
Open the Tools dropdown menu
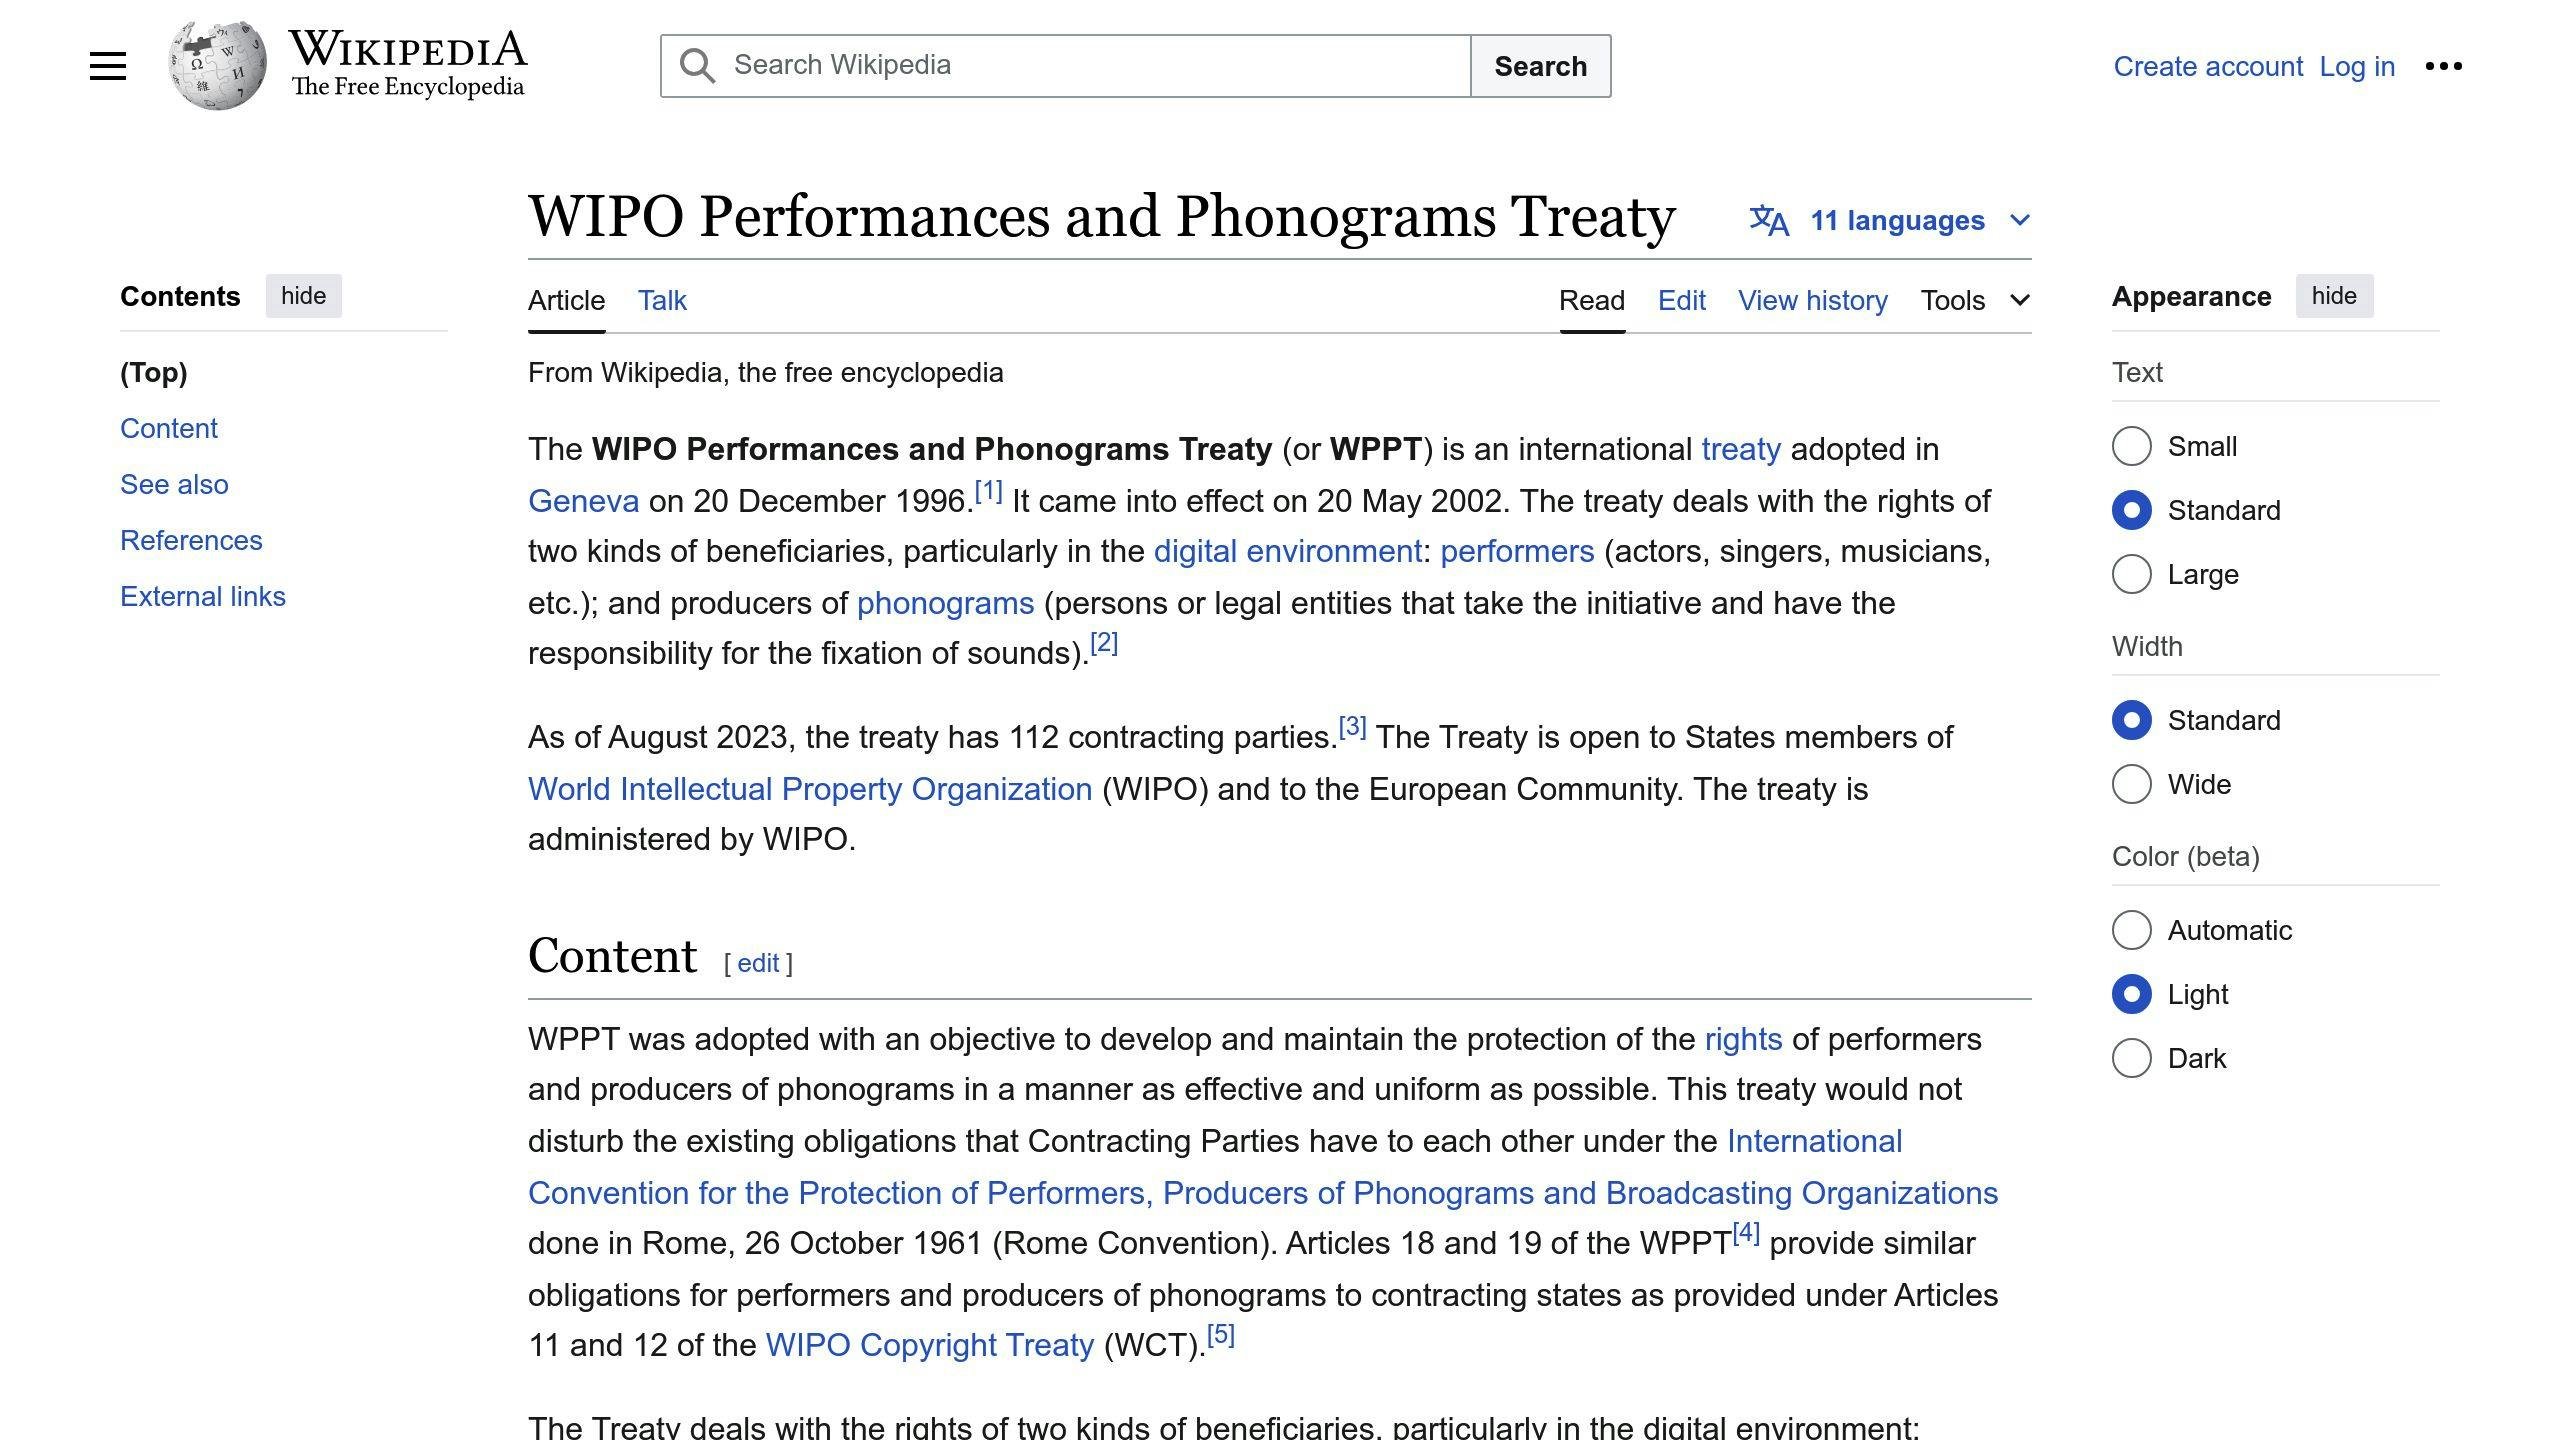1975,300
